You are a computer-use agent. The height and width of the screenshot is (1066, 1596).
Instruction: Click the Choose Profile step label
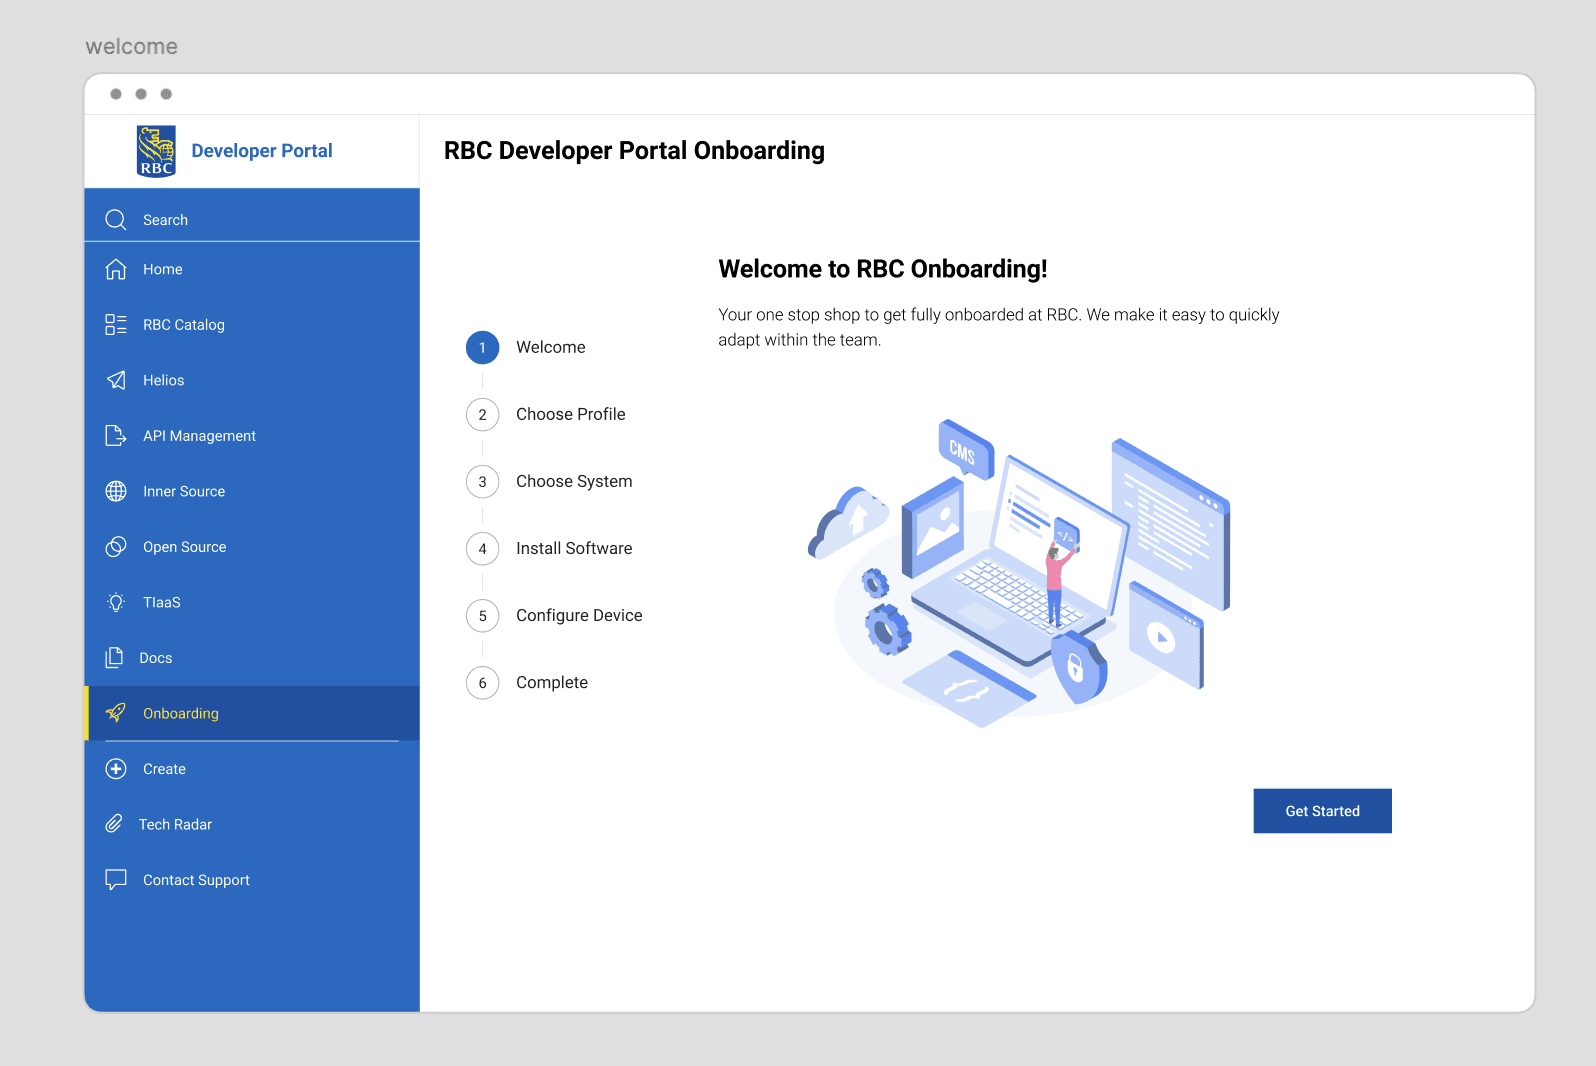(571, 414)
